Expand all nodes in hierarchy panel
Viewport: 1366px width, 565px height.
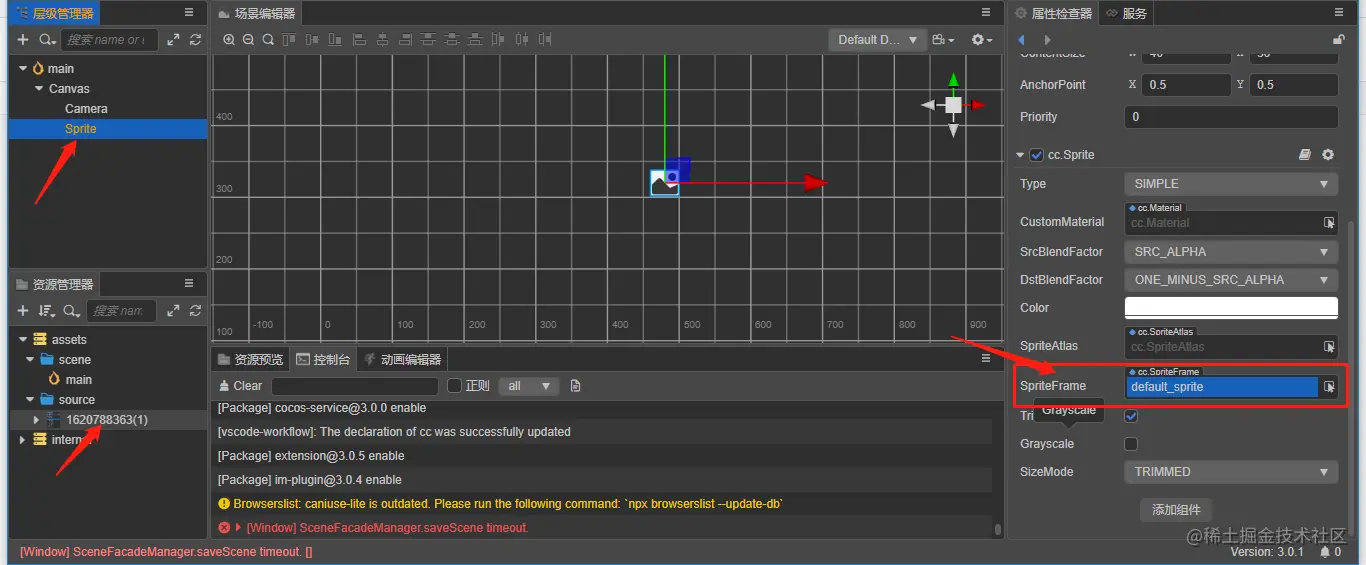click(174, 40)
